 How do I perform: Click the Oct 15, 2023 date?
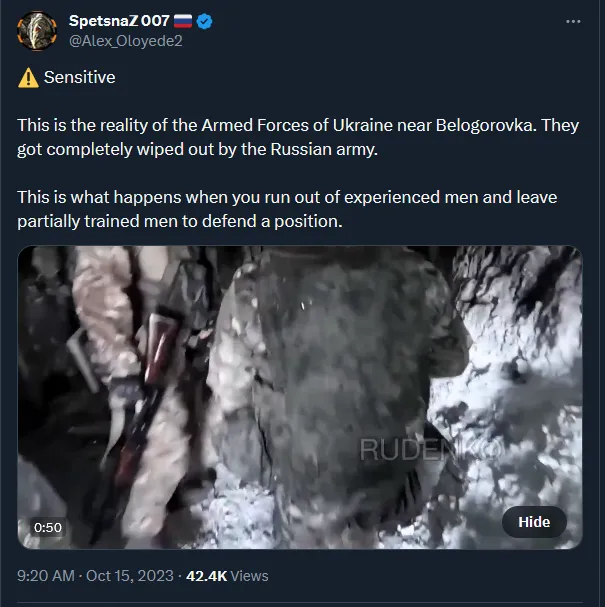pyautogui.click(x=130, y=576)
